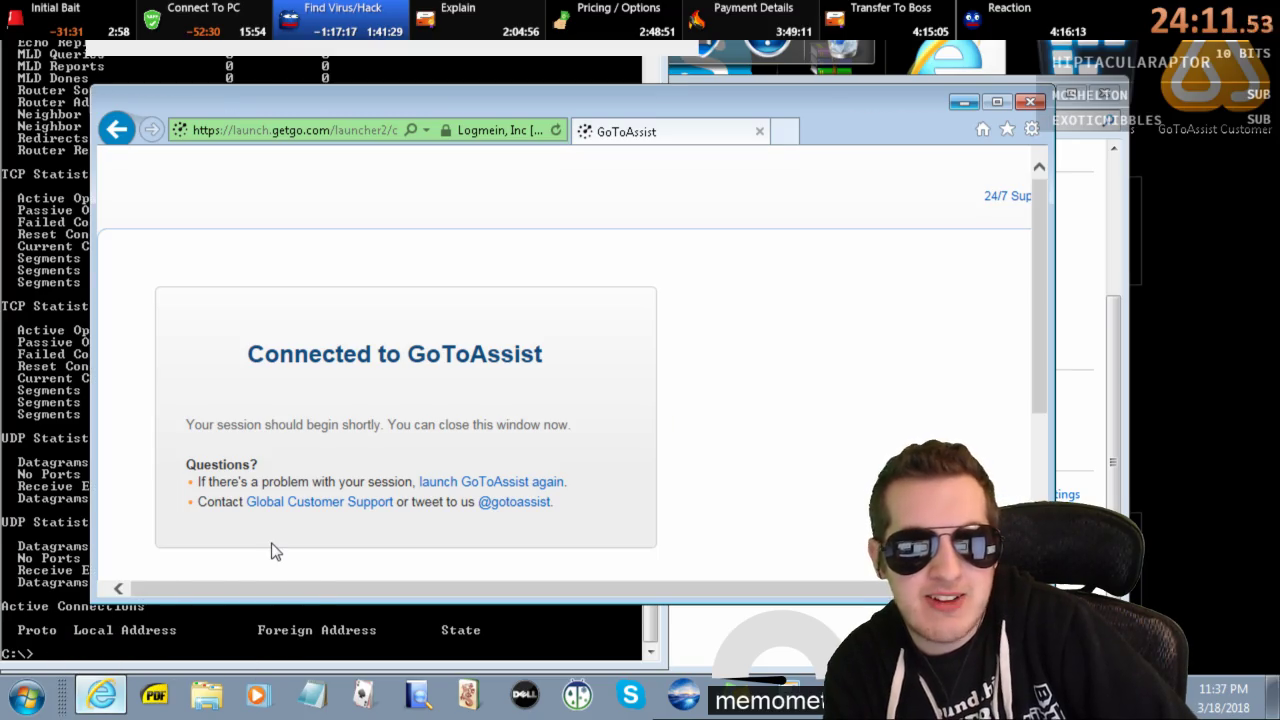Open the Solitaire cards taskbar icon

[363, 695]
